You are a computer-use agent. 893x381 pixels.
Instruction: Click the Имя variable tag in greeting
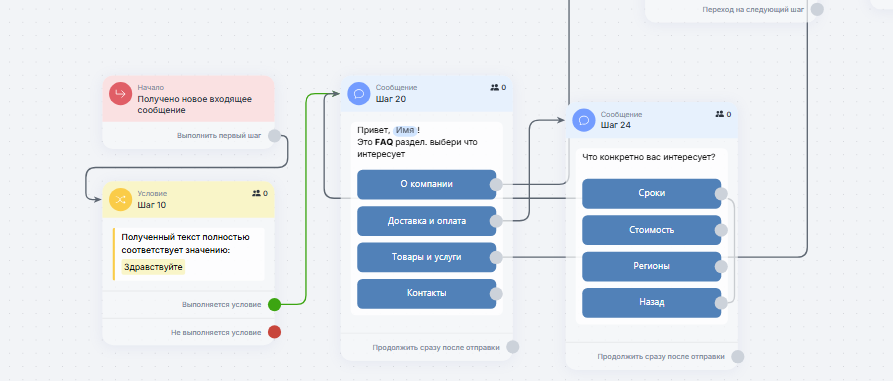point(405,130)
